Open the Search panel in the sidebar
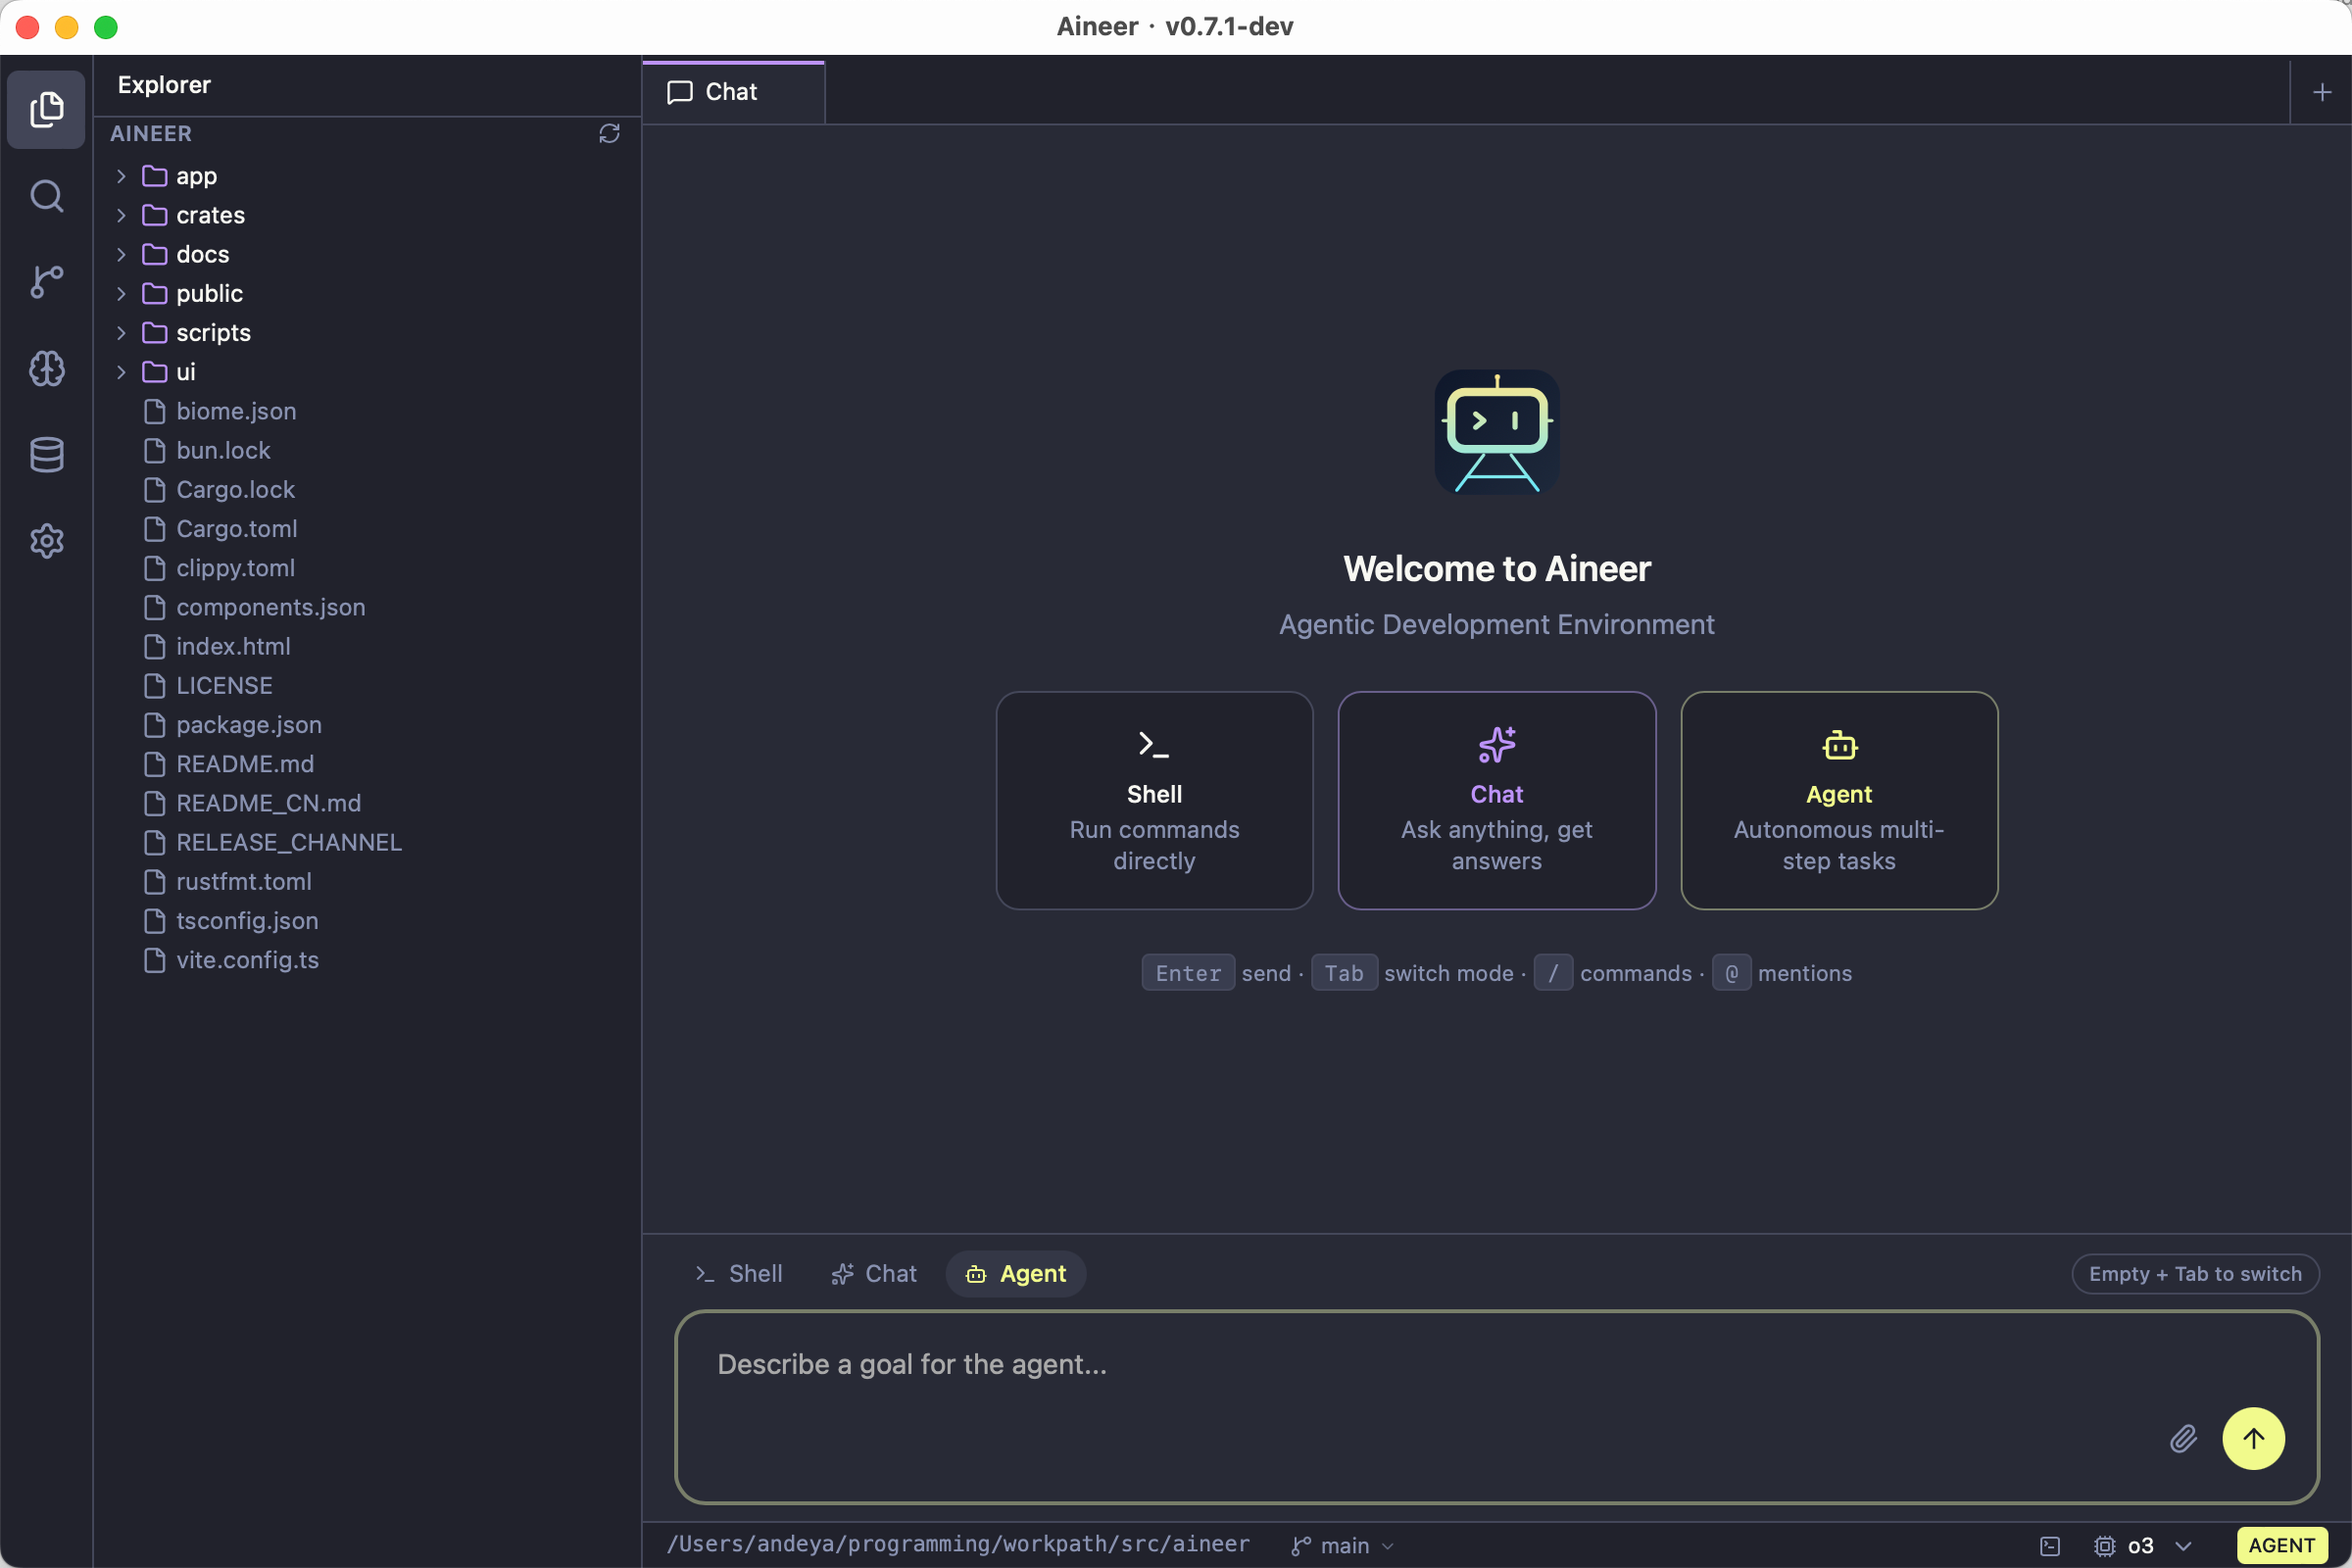 [x=46, y=196]
